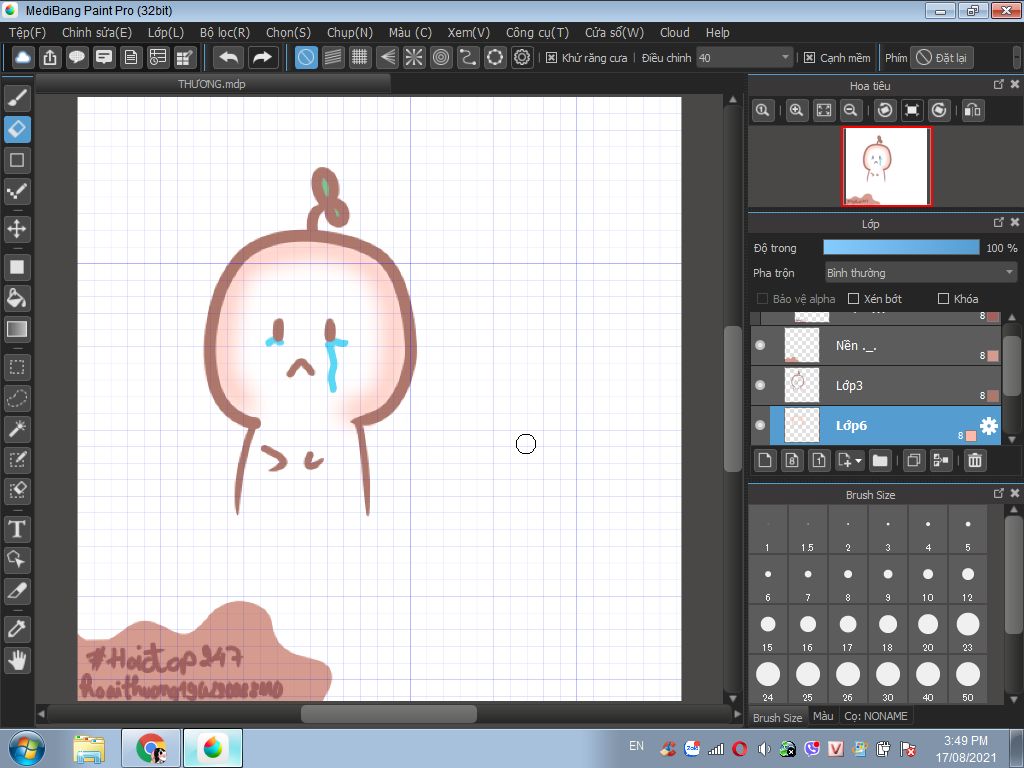Viewport: 1024px width, 768px height.
Task: Click the Lớp6 layer color swatch
Action: (x=971, y=436)
